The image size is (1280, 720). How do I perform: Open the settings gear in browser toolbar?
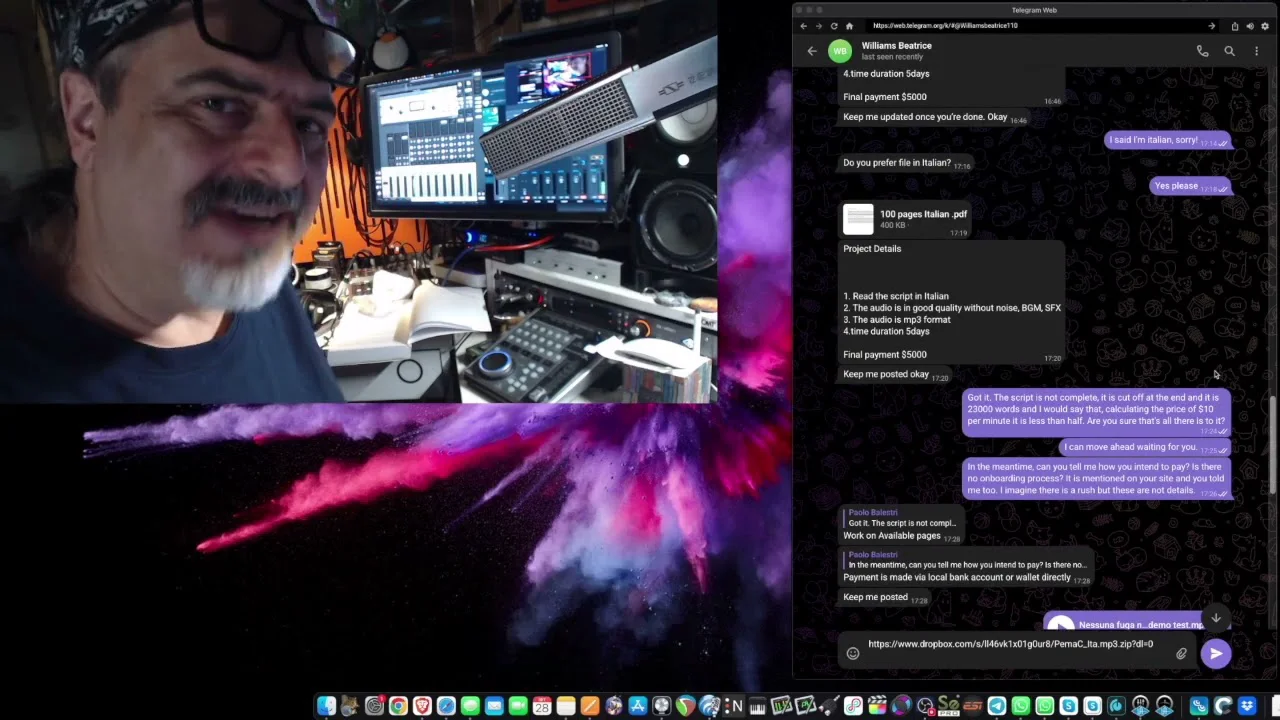(x=1264, y=26)
